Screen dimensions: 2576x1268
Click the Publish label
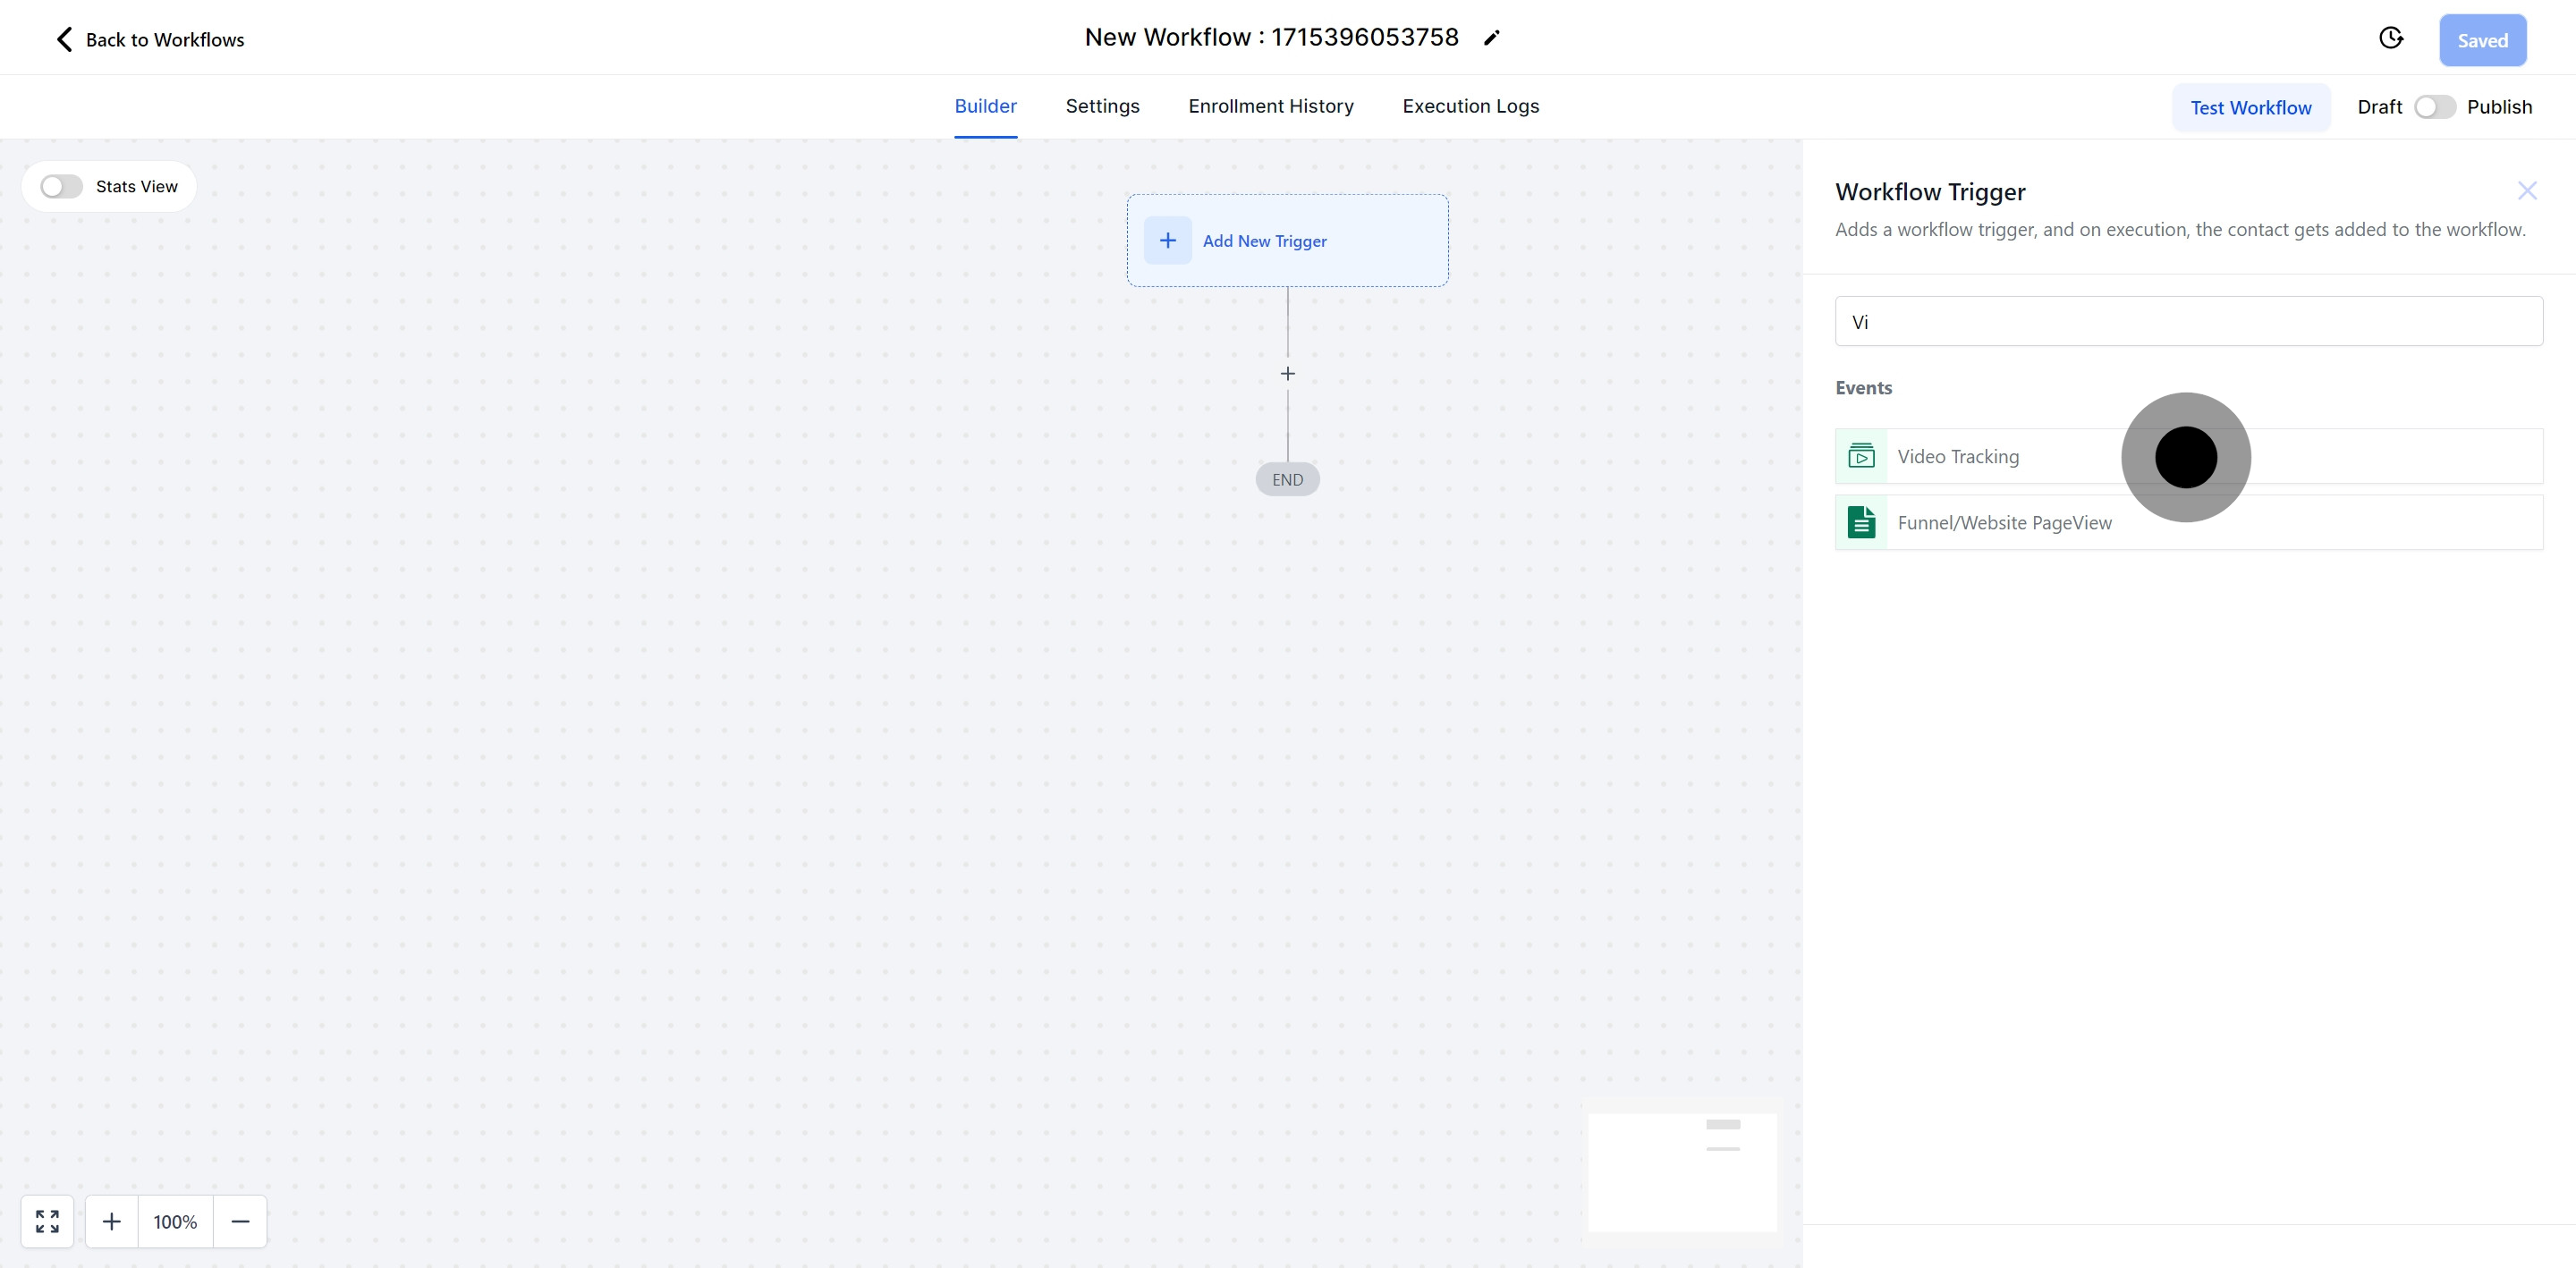pos(2499,107)
